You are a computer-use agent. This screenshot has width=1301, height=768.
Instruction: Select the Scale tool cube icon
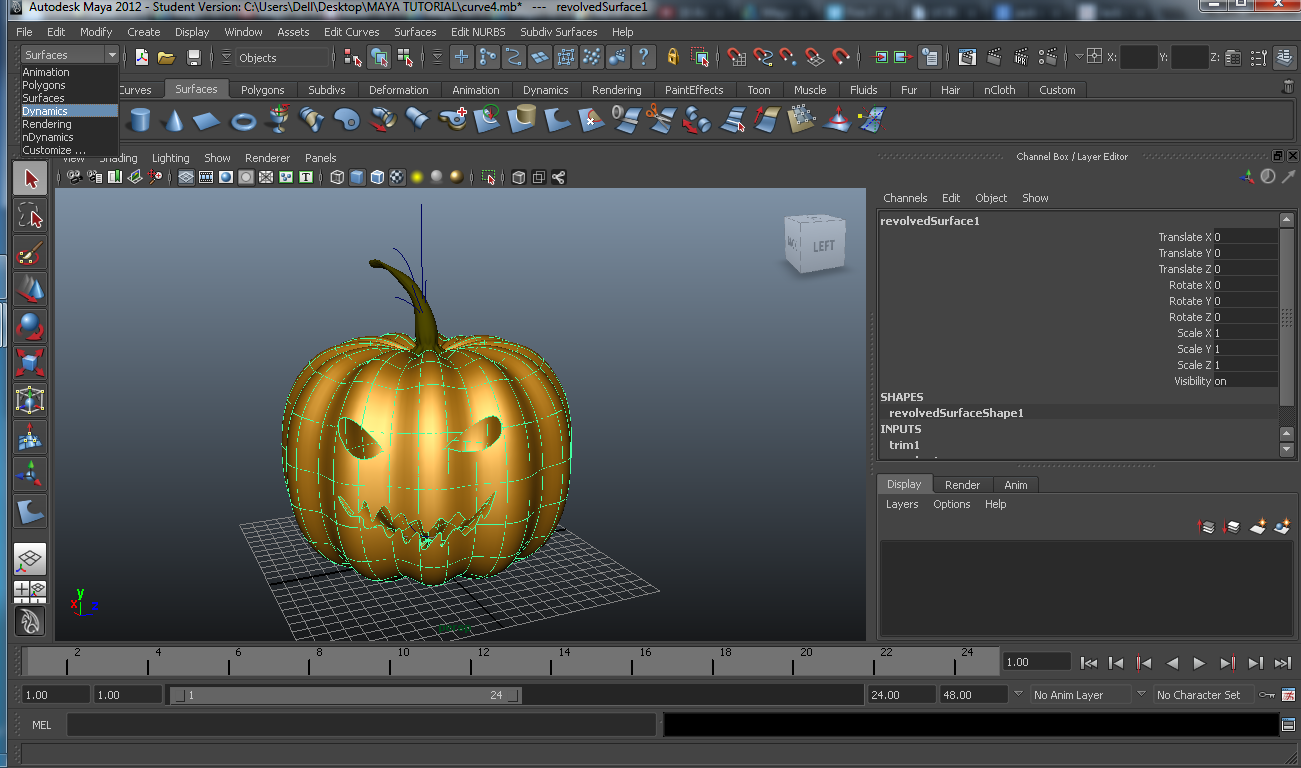click(31, 364)
